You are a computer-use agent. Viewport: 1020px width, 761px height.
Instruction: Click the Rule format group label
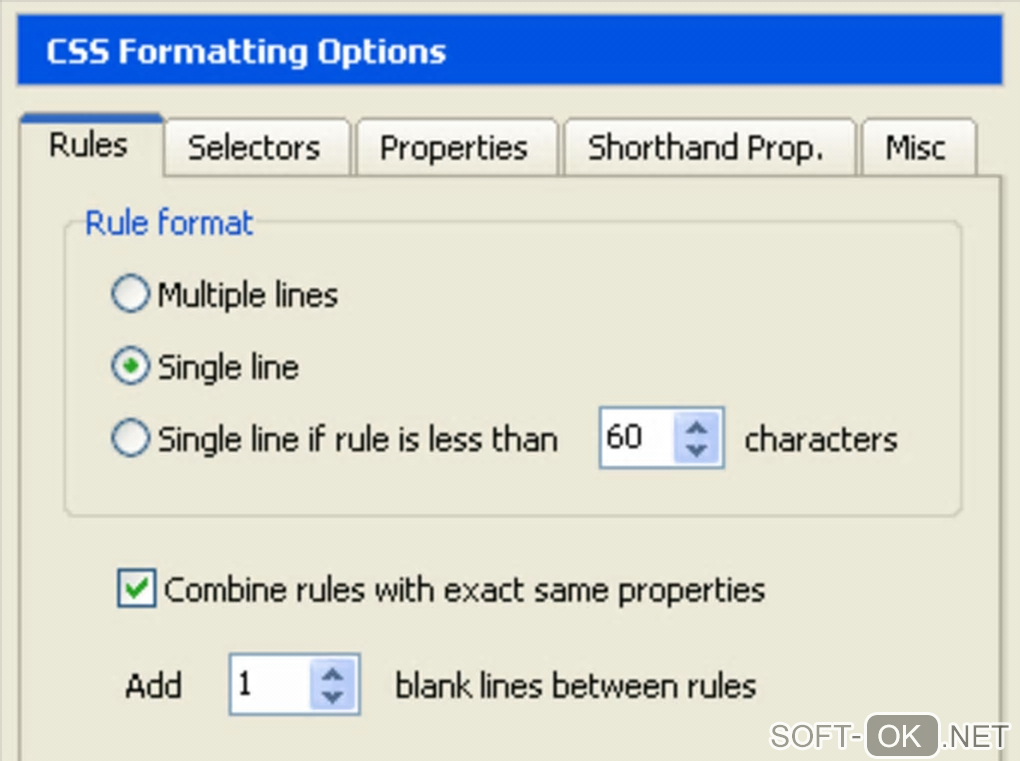169,223
